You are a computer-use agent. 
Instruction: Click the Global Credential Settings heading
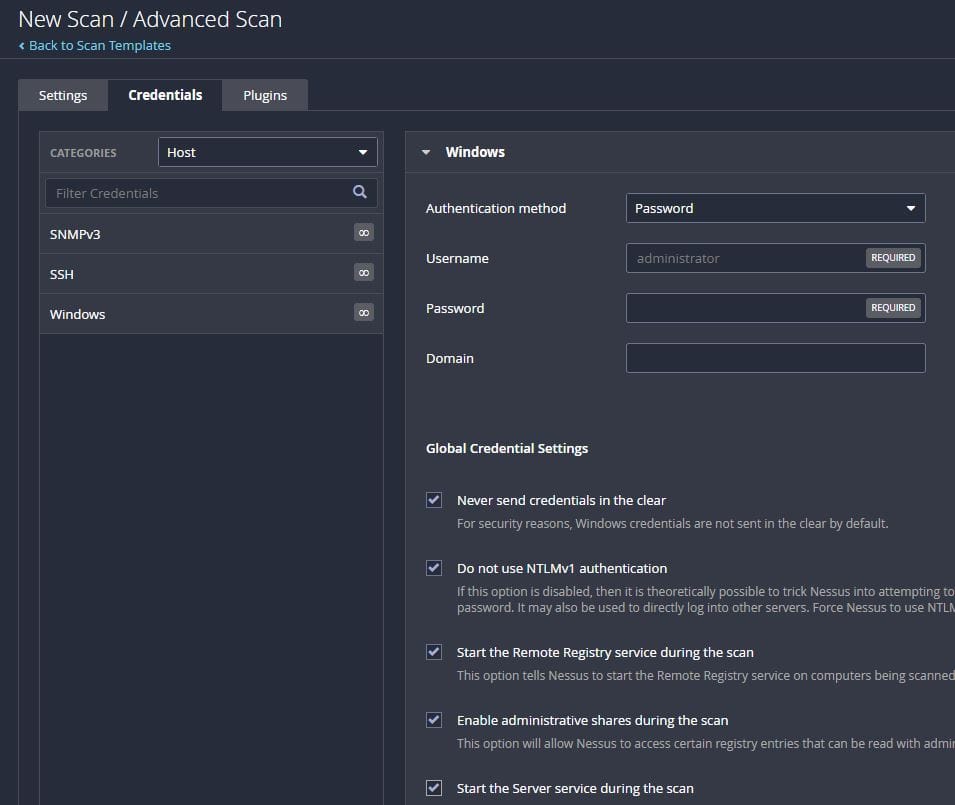point(507,449)
